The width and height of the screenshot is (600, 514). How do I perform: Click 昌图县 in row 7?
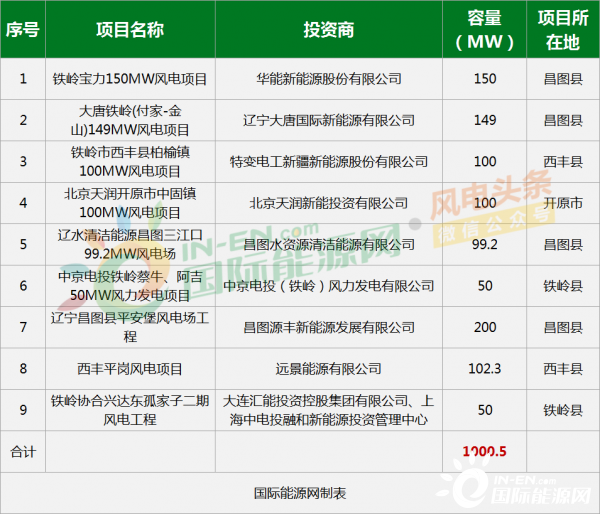[563, 327]
